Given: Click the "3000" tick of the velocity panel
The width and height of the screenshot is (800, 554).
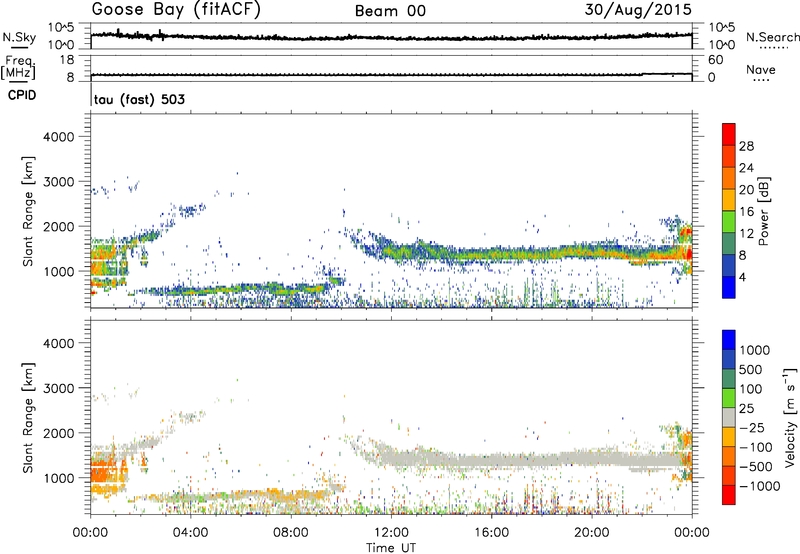Looking at the screenshot, I should point(59,388).
